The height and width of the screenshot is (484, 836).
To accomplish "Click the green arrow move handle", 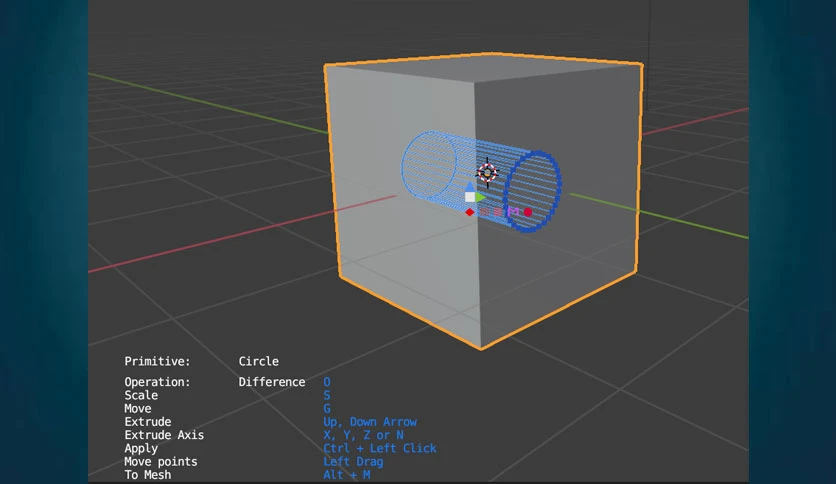I will click(x=481, y=197).
